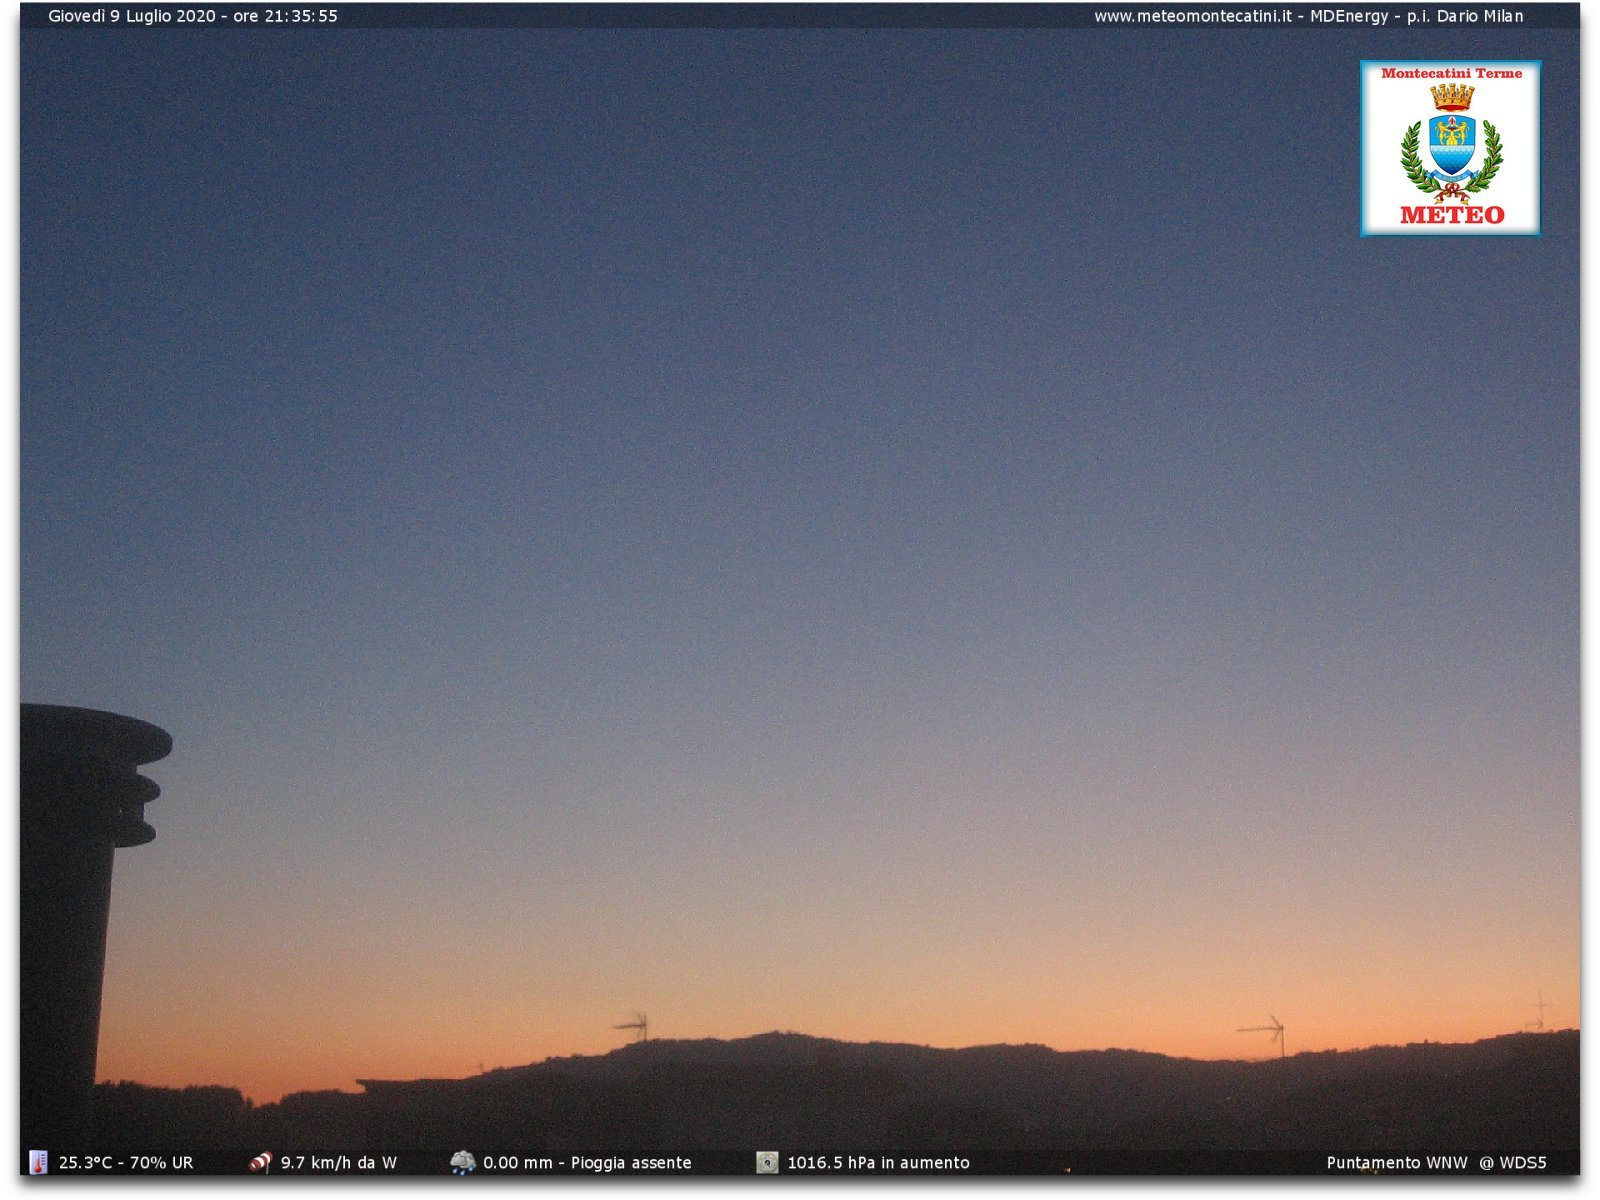Click 'Puntamento WNW @ WDS5' text
This screenshot has width=1600, height=1200.
[x=1436, y=1163]
